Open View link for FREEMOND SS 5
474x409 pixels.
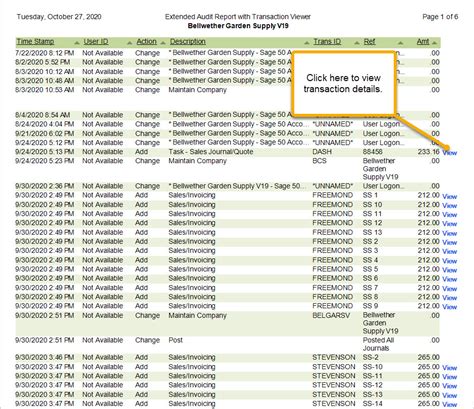pos(449,270)
